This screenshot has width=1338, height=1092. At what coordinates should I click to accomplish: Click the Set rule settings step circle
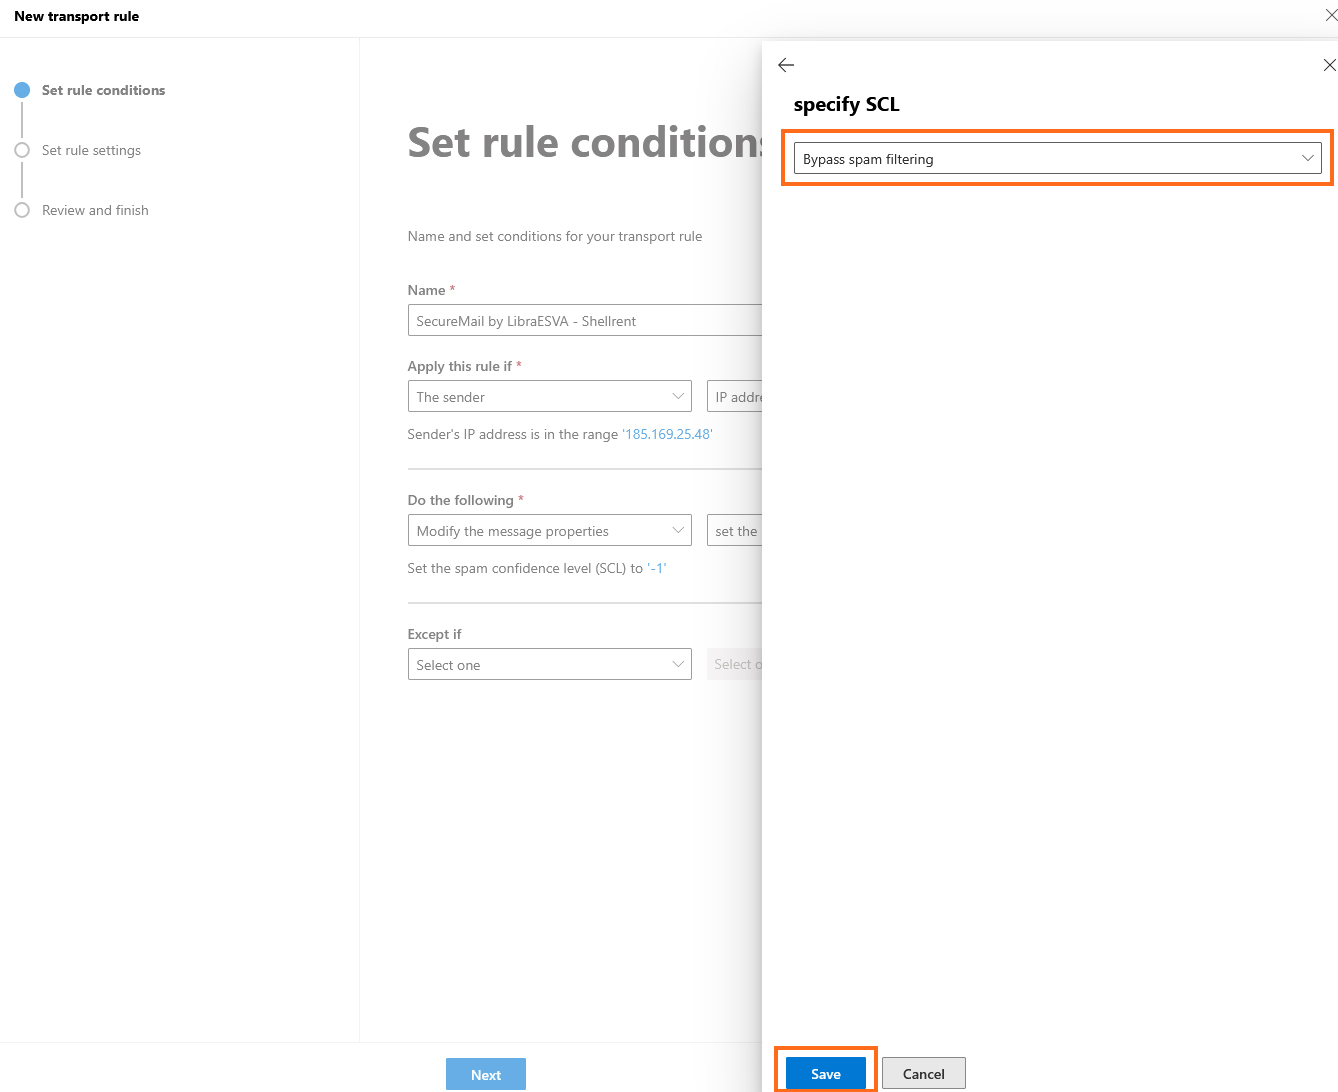[22, 150]
